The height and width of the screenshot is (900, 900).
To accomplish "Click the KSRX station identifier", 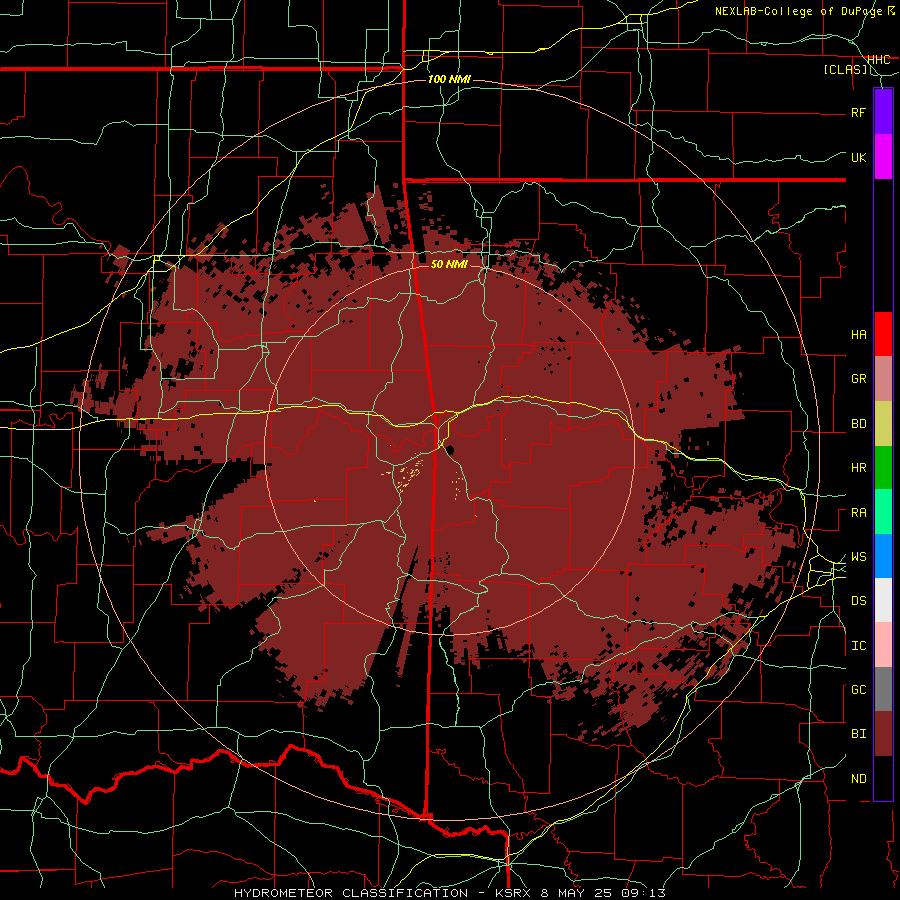I will (514, 893).
